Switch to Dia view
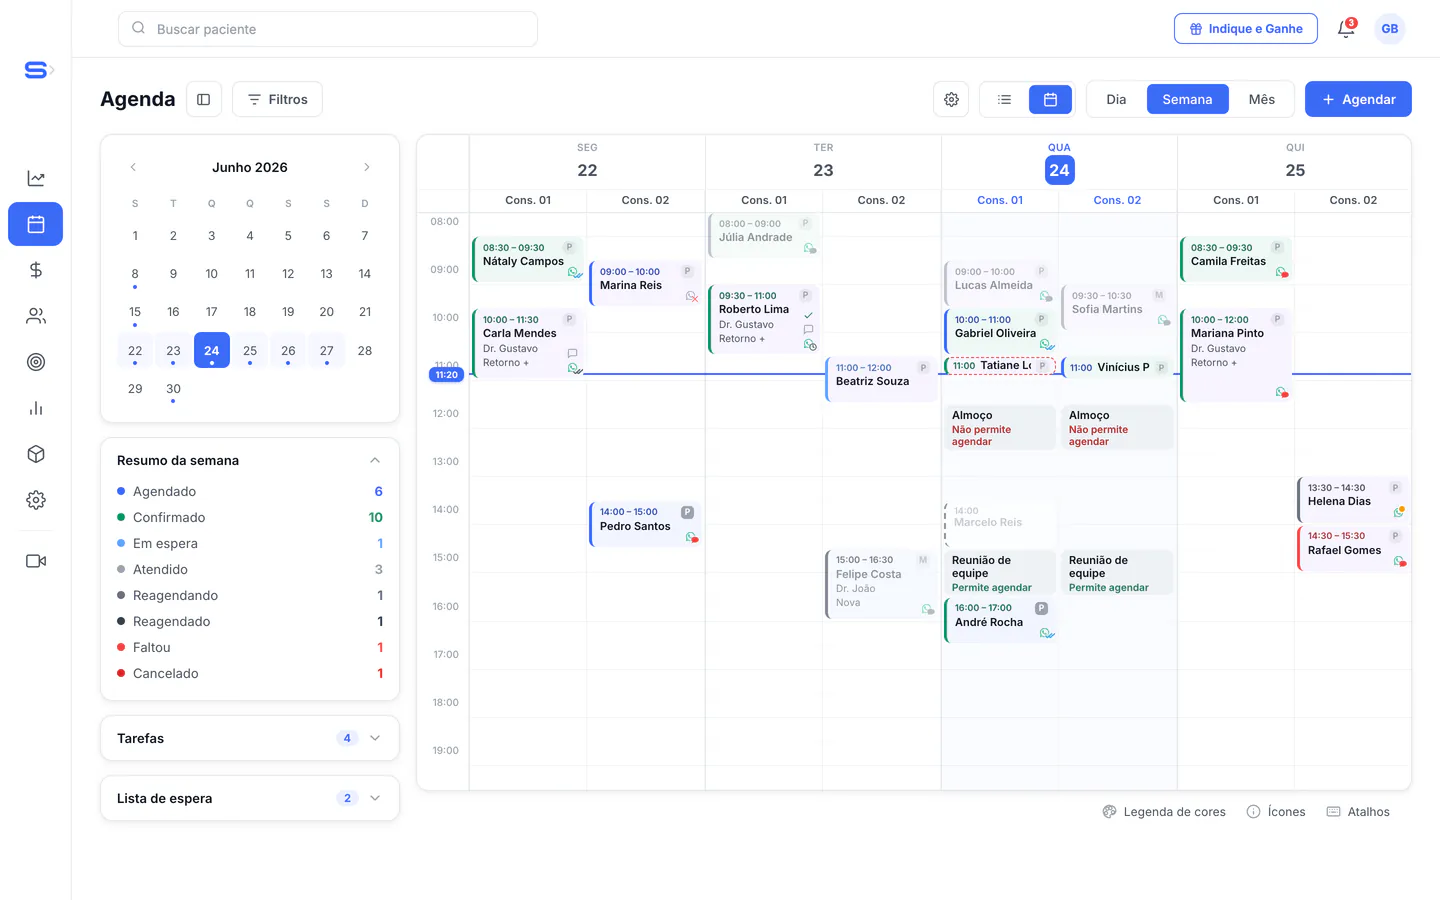 1116,99
